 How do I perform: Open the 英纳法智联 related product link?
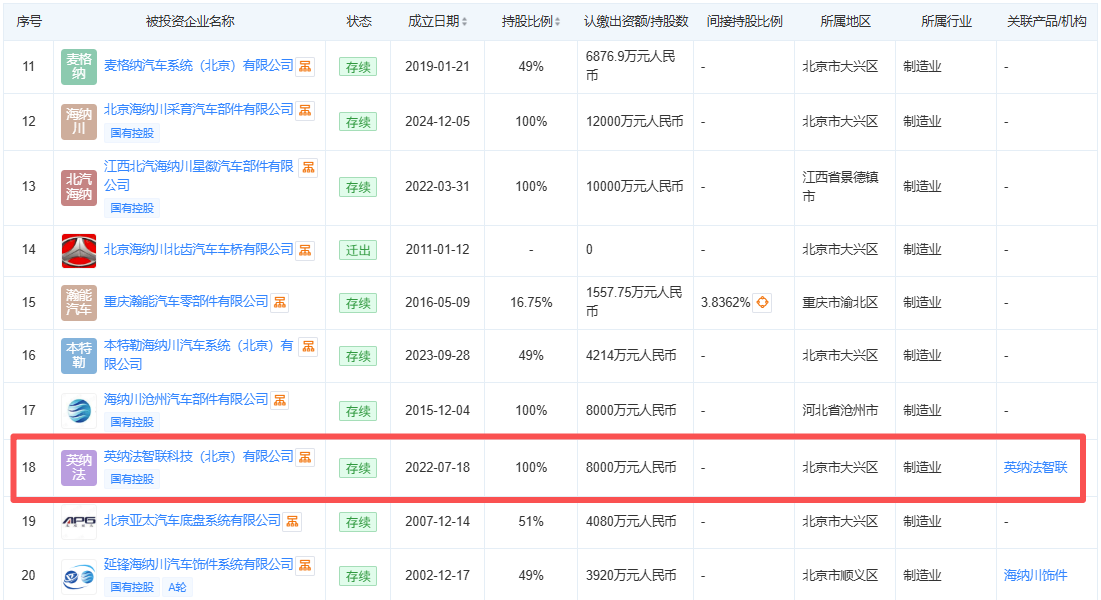[x=1035, y=467]
